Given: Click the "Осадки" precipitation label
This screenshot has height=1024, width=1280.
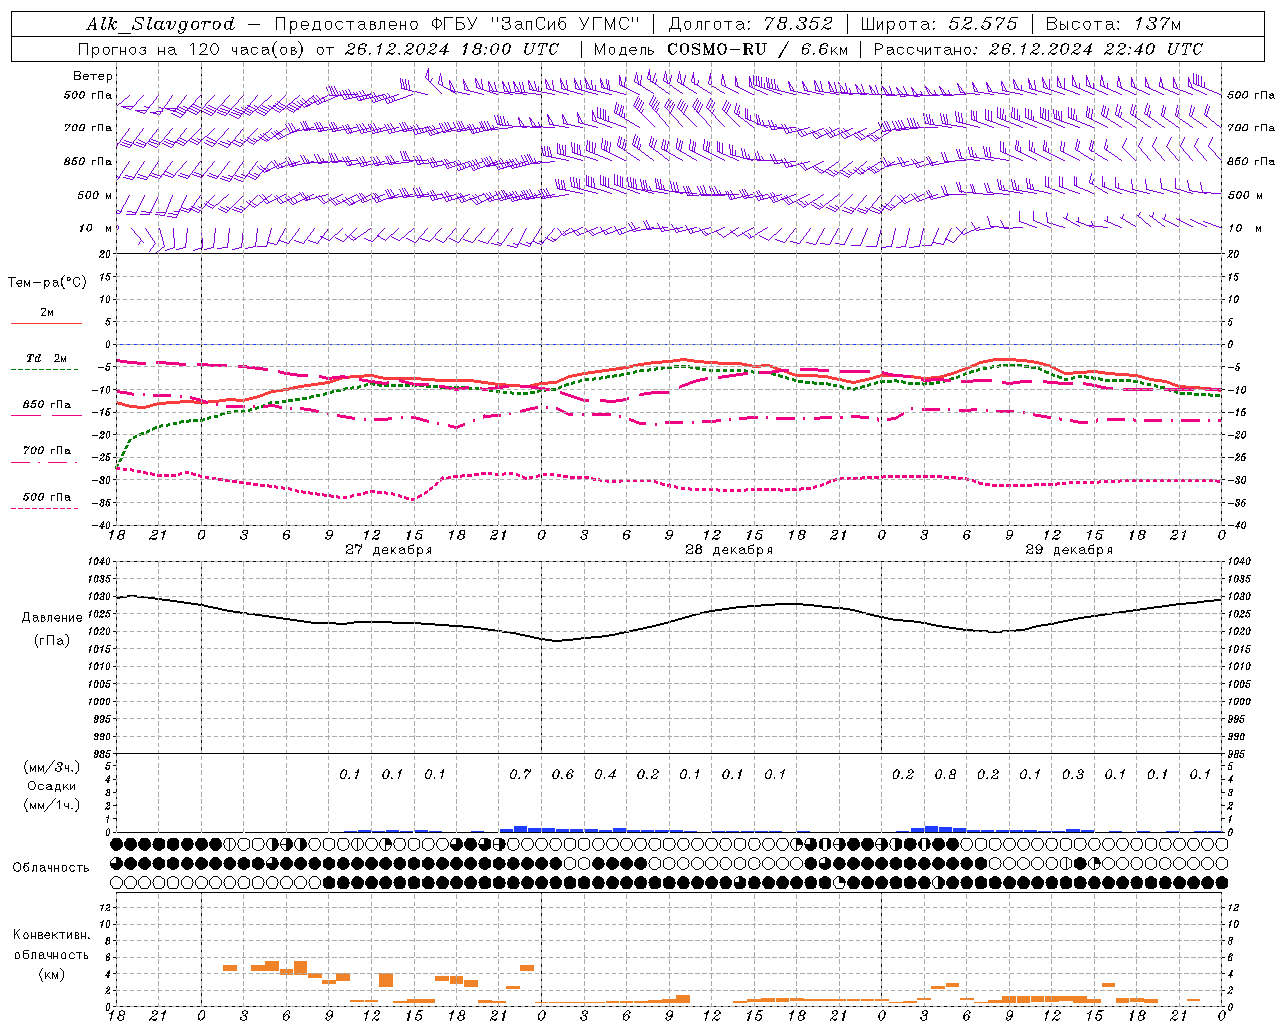Looking at the screenshot, I should point(52,786).
